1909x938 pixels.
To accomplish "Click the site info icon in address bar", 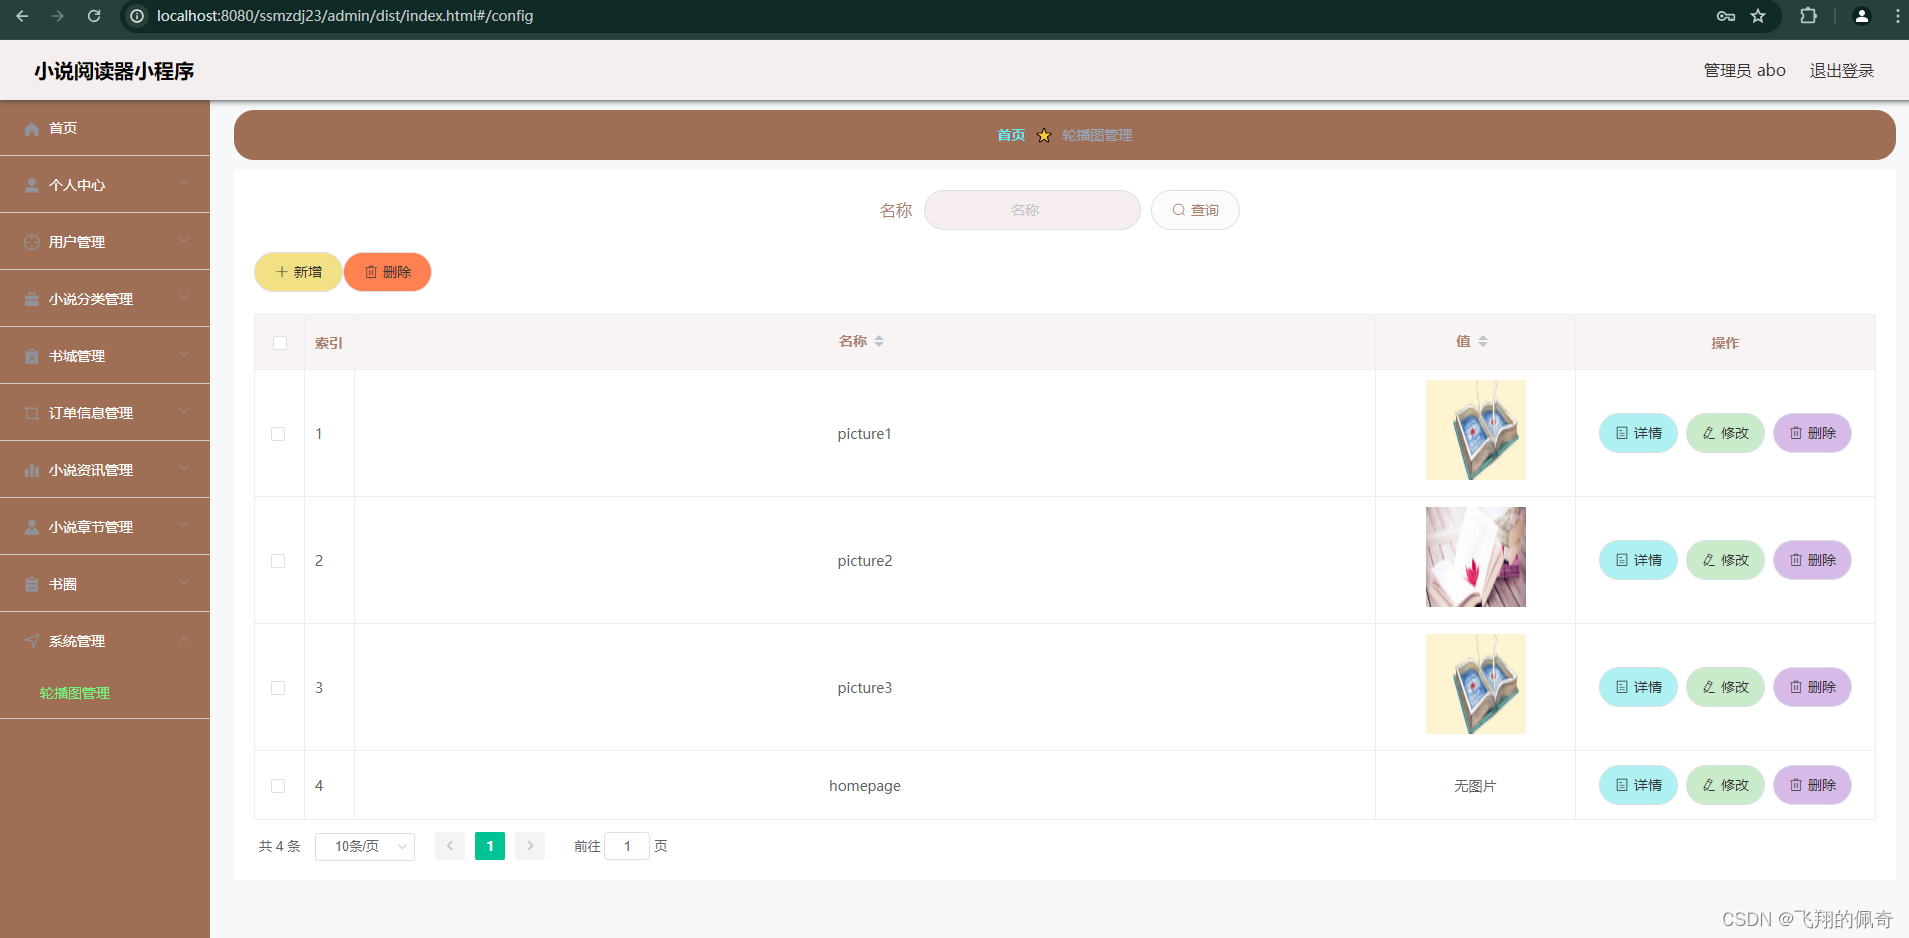I will 138,16.
